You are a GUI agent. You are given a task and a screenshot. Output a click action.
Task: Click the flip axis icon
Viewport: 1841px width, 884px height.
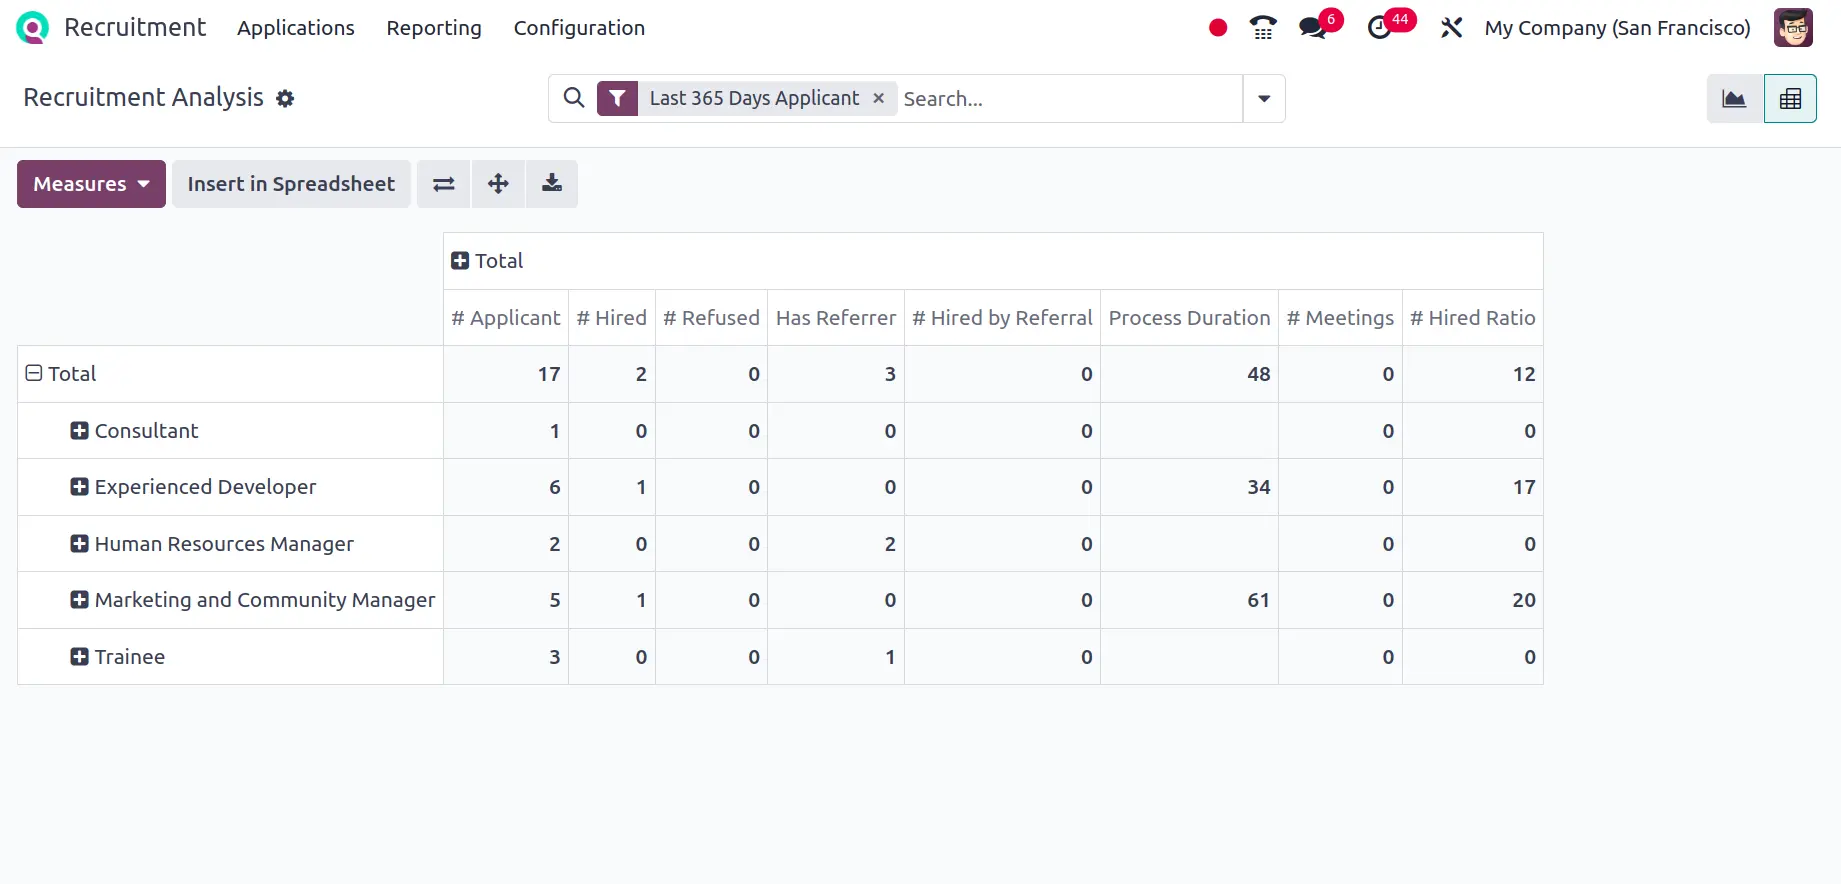pos(443,184)
